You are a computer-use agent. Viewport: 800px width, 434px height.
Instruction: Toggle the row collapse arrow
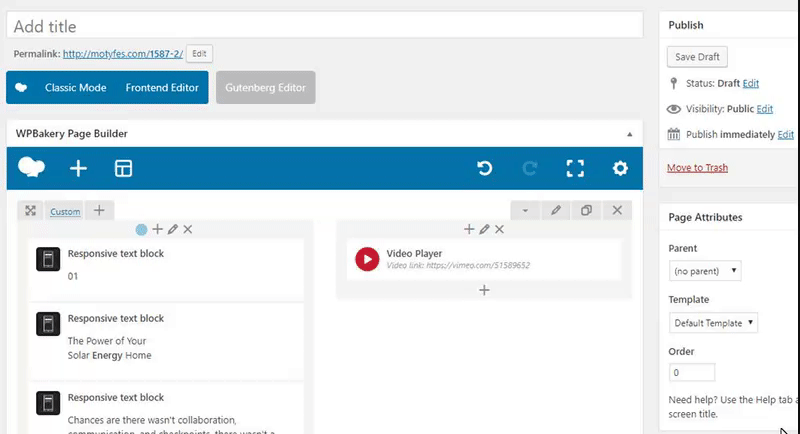[x=525, y=210]
